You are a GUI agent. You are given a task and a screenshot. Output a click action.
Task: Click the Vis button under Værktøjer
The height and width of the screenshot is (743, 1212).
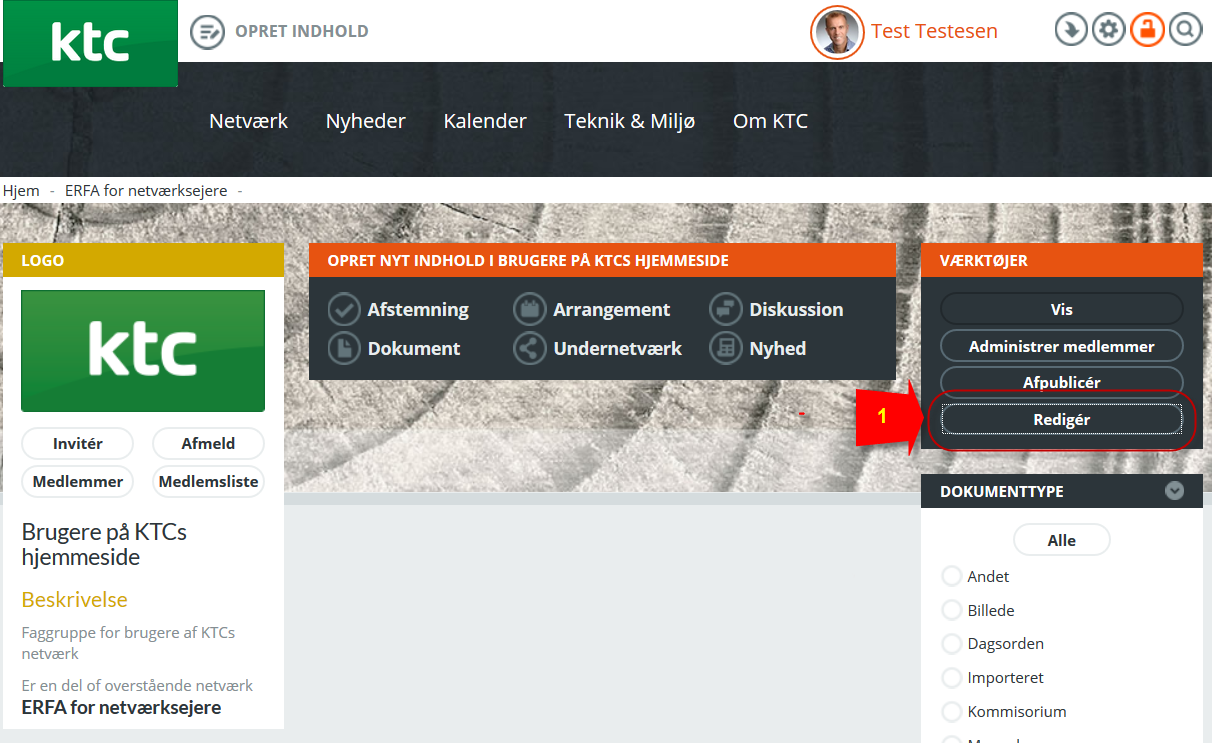1062,310
